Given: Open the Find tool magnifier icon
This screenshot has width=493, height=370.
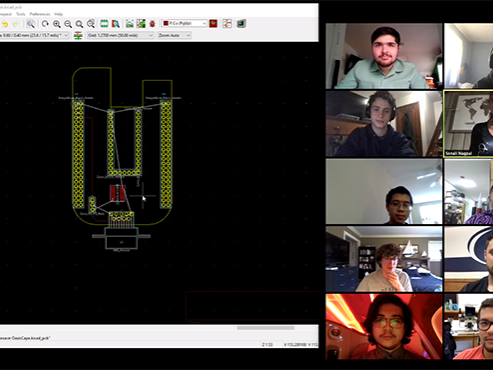Looking at the screenshot, I should [x=31, y=24].
